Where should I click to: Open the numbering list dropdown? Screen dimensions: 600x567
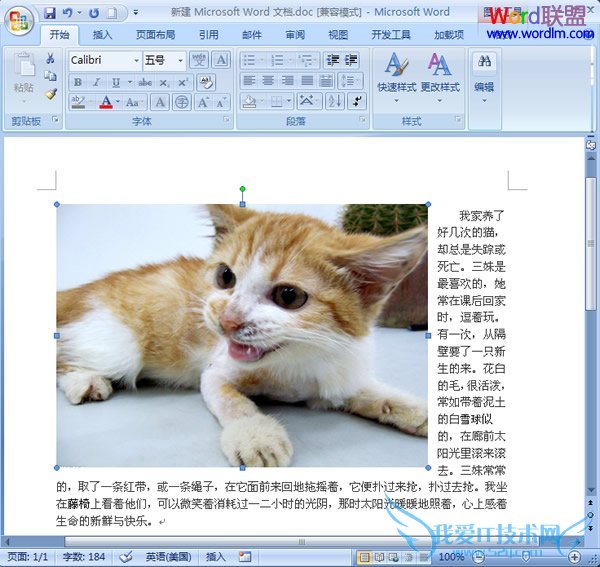pos(290,60)
